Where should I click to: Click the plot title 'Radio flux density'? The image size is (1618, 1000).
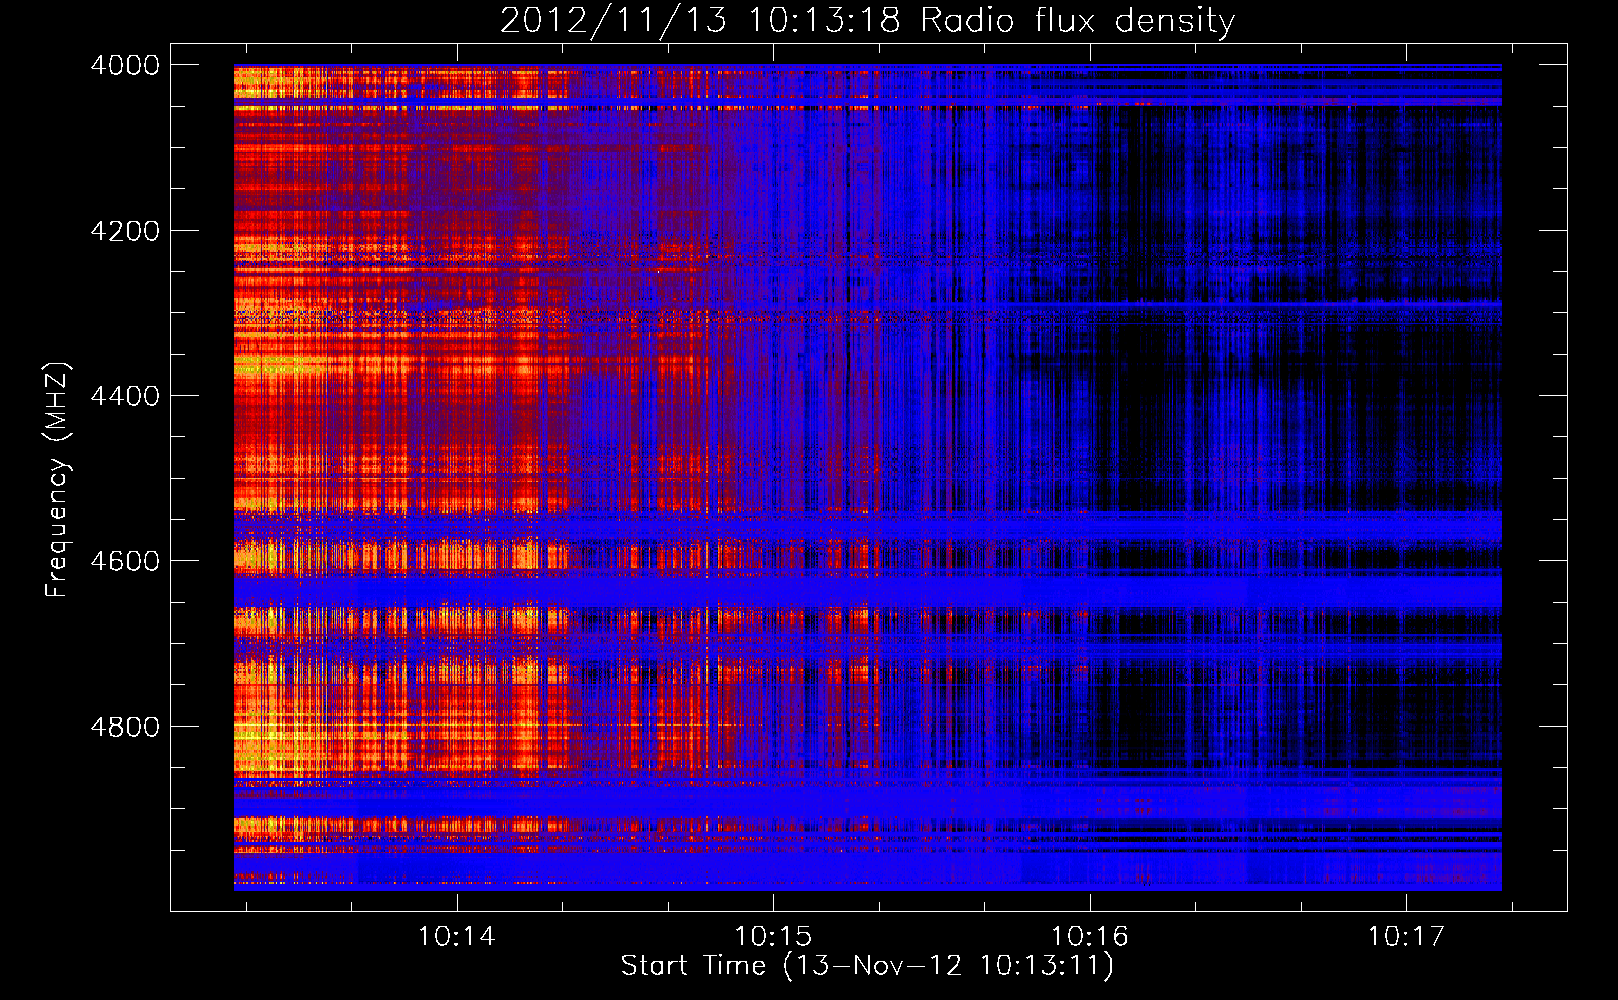[1078, 21]
